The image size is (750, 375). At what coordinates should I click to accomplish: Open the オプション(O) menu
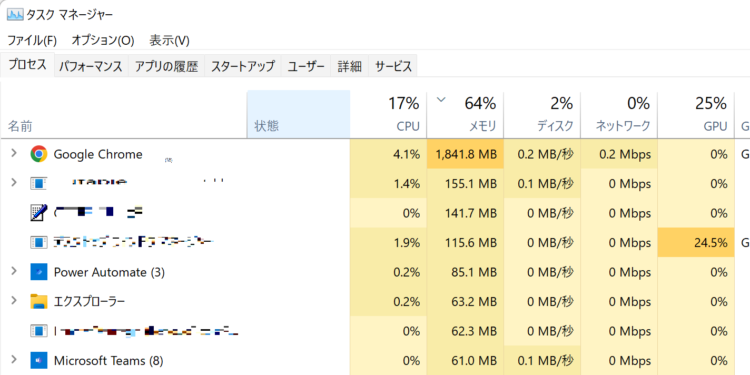pos(103,41)
